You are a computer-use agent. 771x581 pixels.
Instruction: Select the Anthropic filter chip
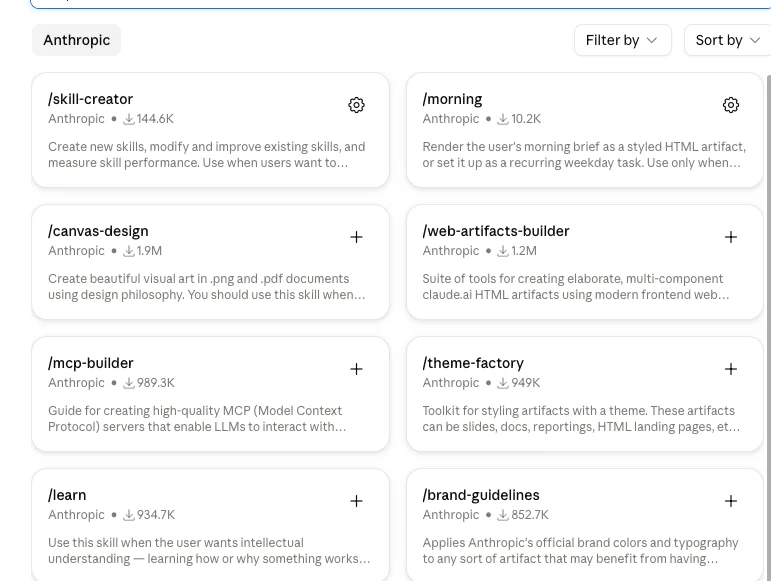coord(77,40)
